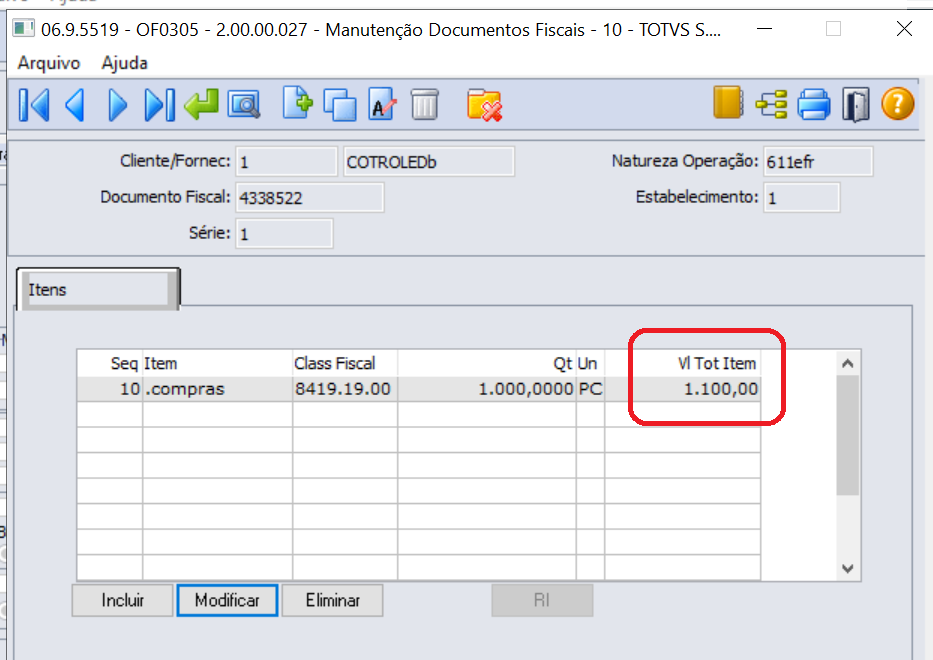The width and height of the screenshot is (933, 660).
Task: Click the folder with red X icon
Action: [x=484, y=105]
